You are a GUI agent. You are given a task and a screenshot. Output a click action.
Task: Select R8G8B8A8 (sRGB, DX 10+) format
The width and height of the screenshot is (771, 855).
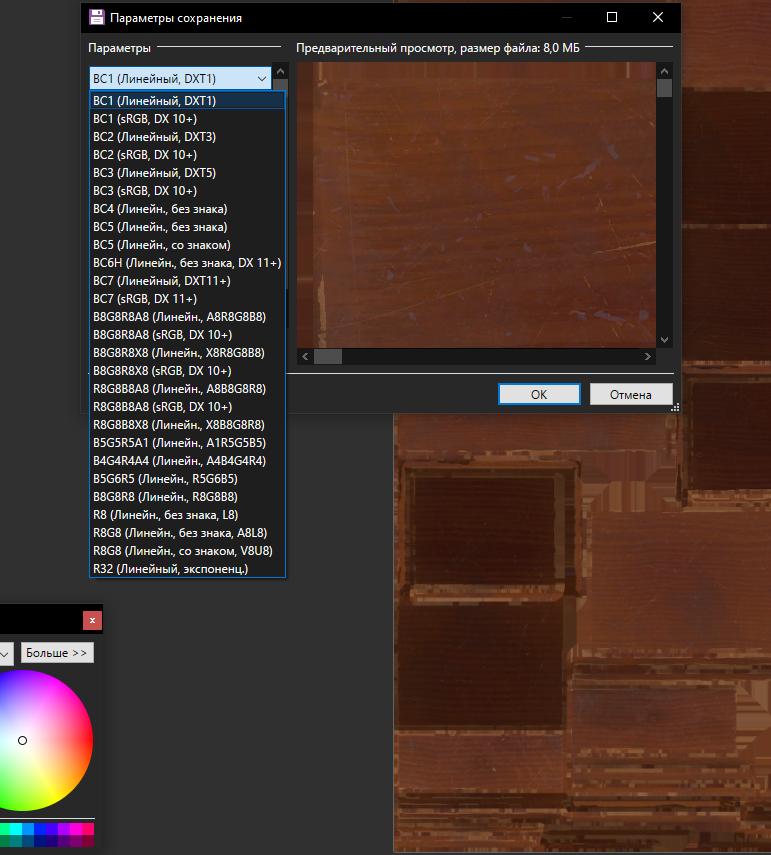(x=162, y=407)
